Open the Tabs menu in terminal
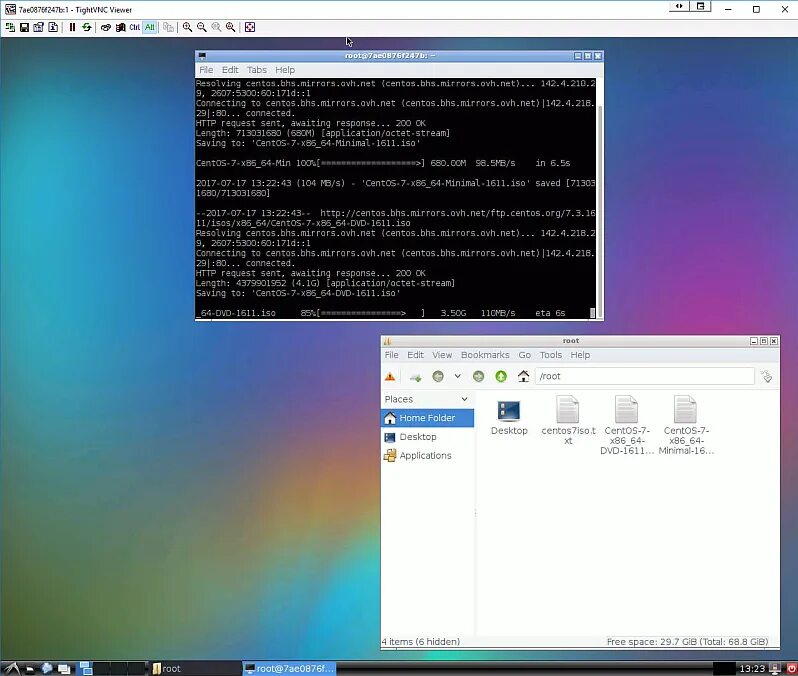Image resolution: width=798 pixels, height=676 pixels. 256,70
